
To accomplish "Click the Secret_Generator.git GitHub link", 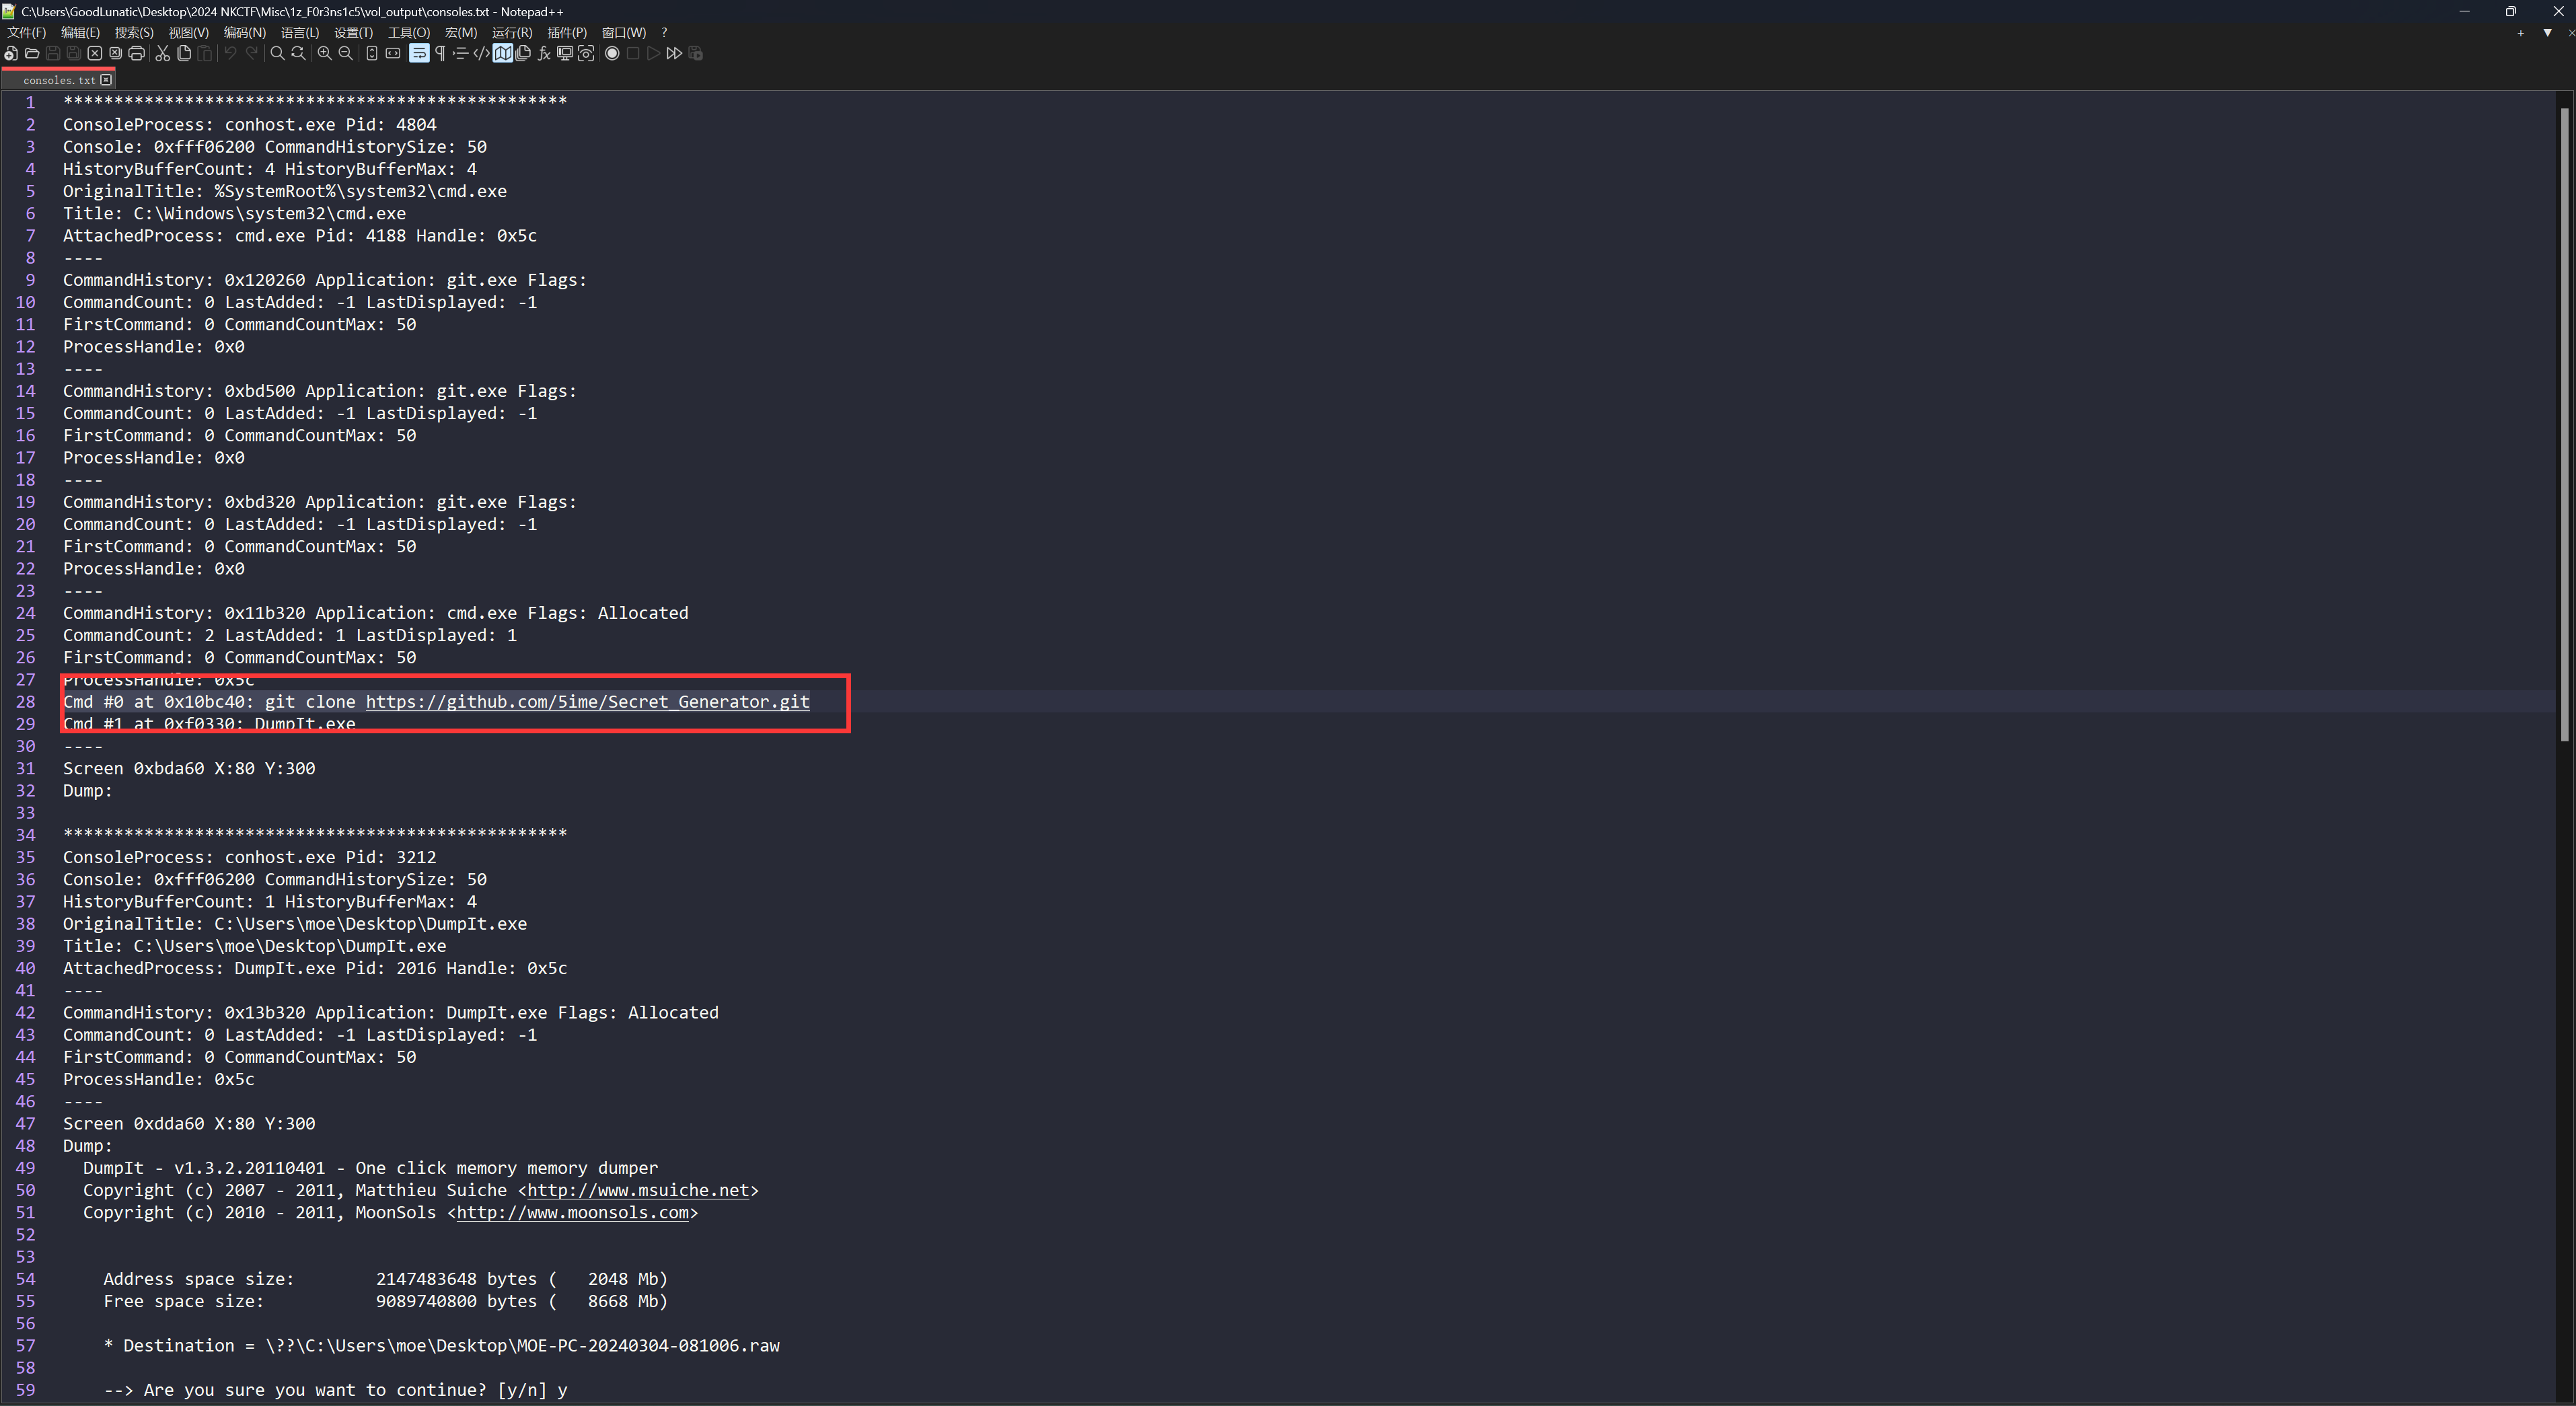I will pos(587,702).
